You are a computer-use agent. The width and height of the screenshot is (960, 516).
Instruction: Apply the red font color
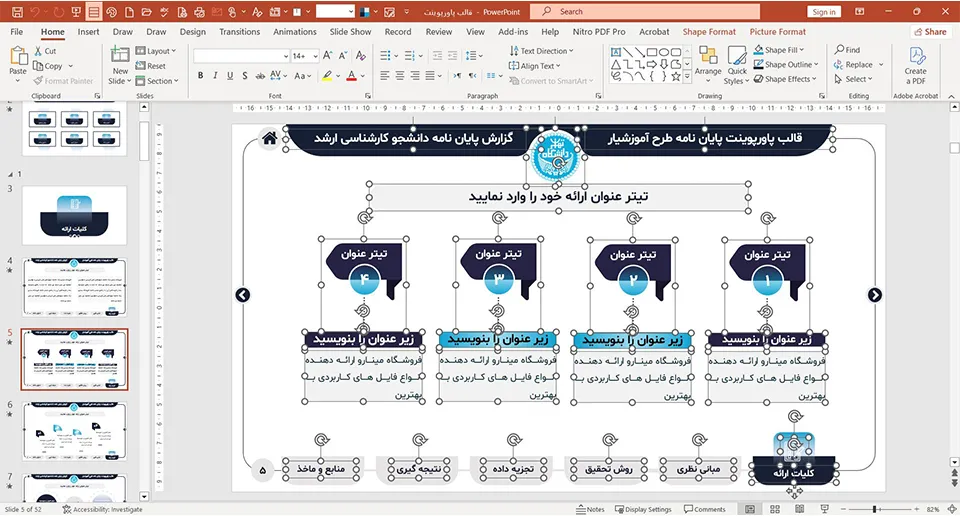tap(351, 75)
